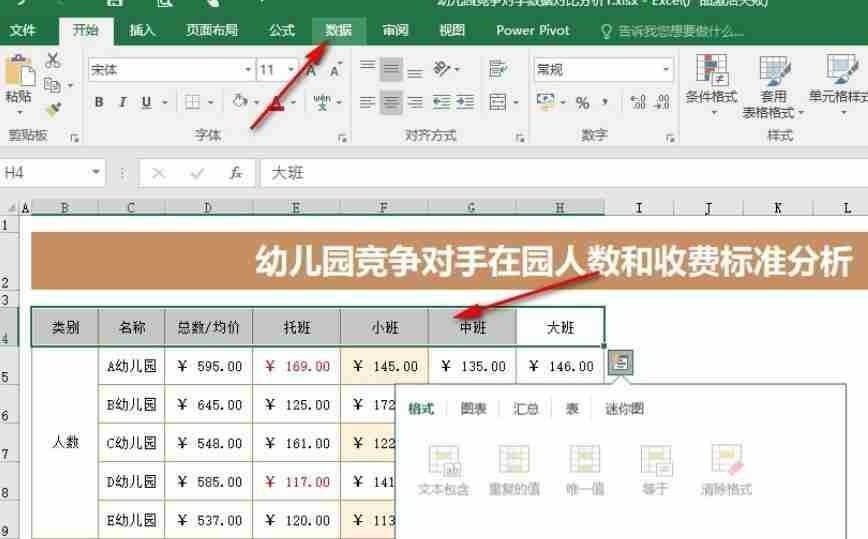Viewport: 868px width, 539px height.
Task: Expand the font size 11 dropdown
Action: (x=291, y=70)
